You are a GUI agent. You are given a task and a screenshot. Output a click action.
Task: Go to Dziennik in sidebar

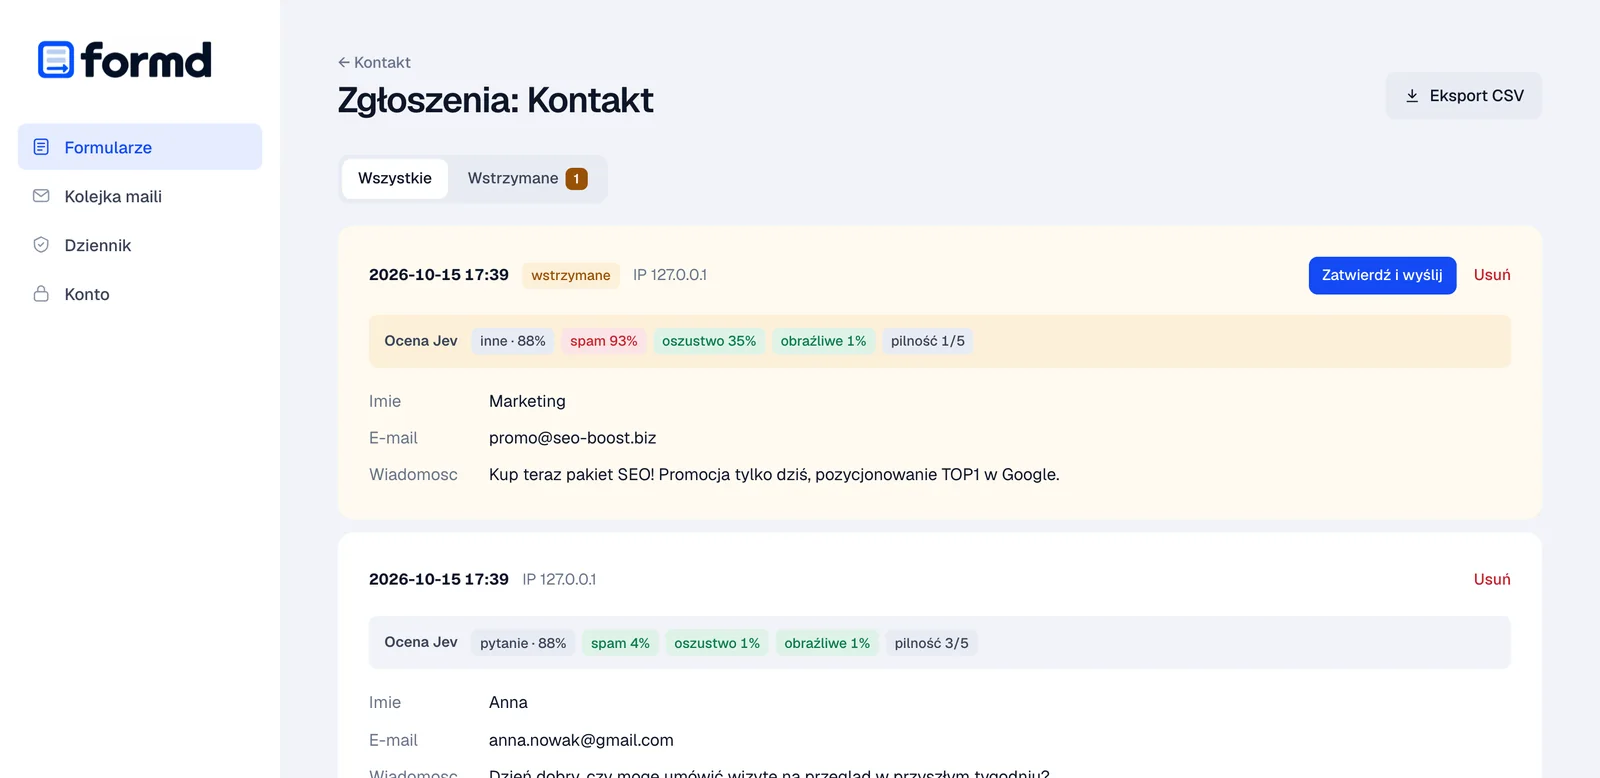point(140,245)
